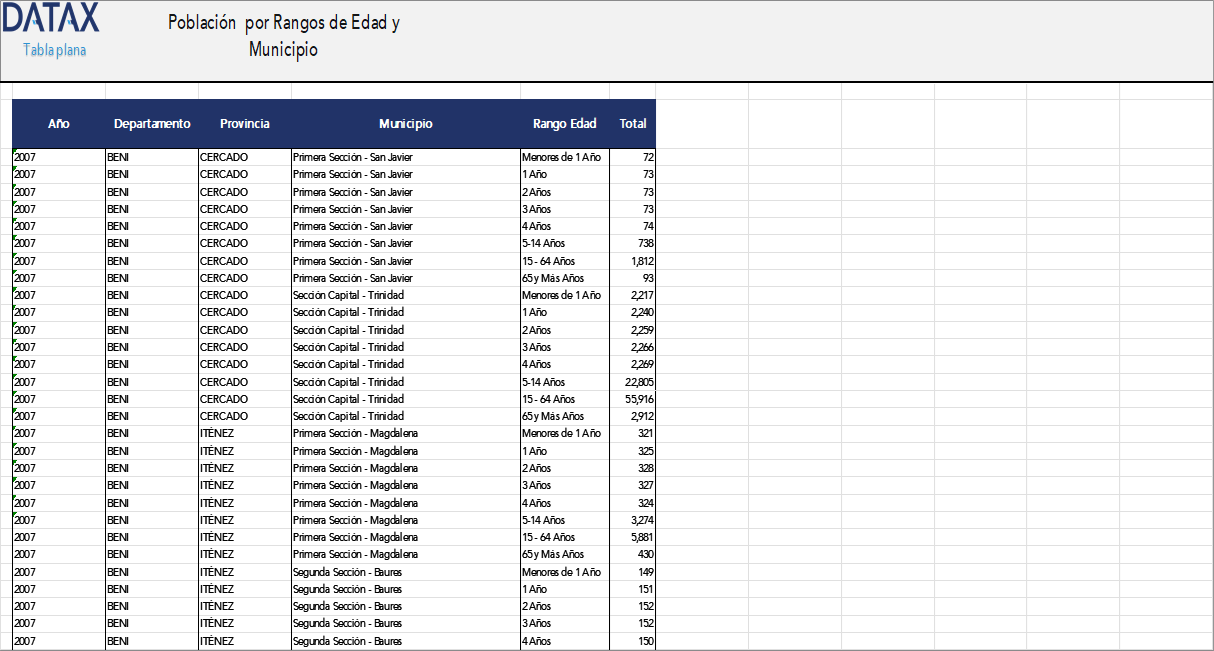Select the Total cell showing 93
This screenshot has height=651, width=1214.
(633, 278)
